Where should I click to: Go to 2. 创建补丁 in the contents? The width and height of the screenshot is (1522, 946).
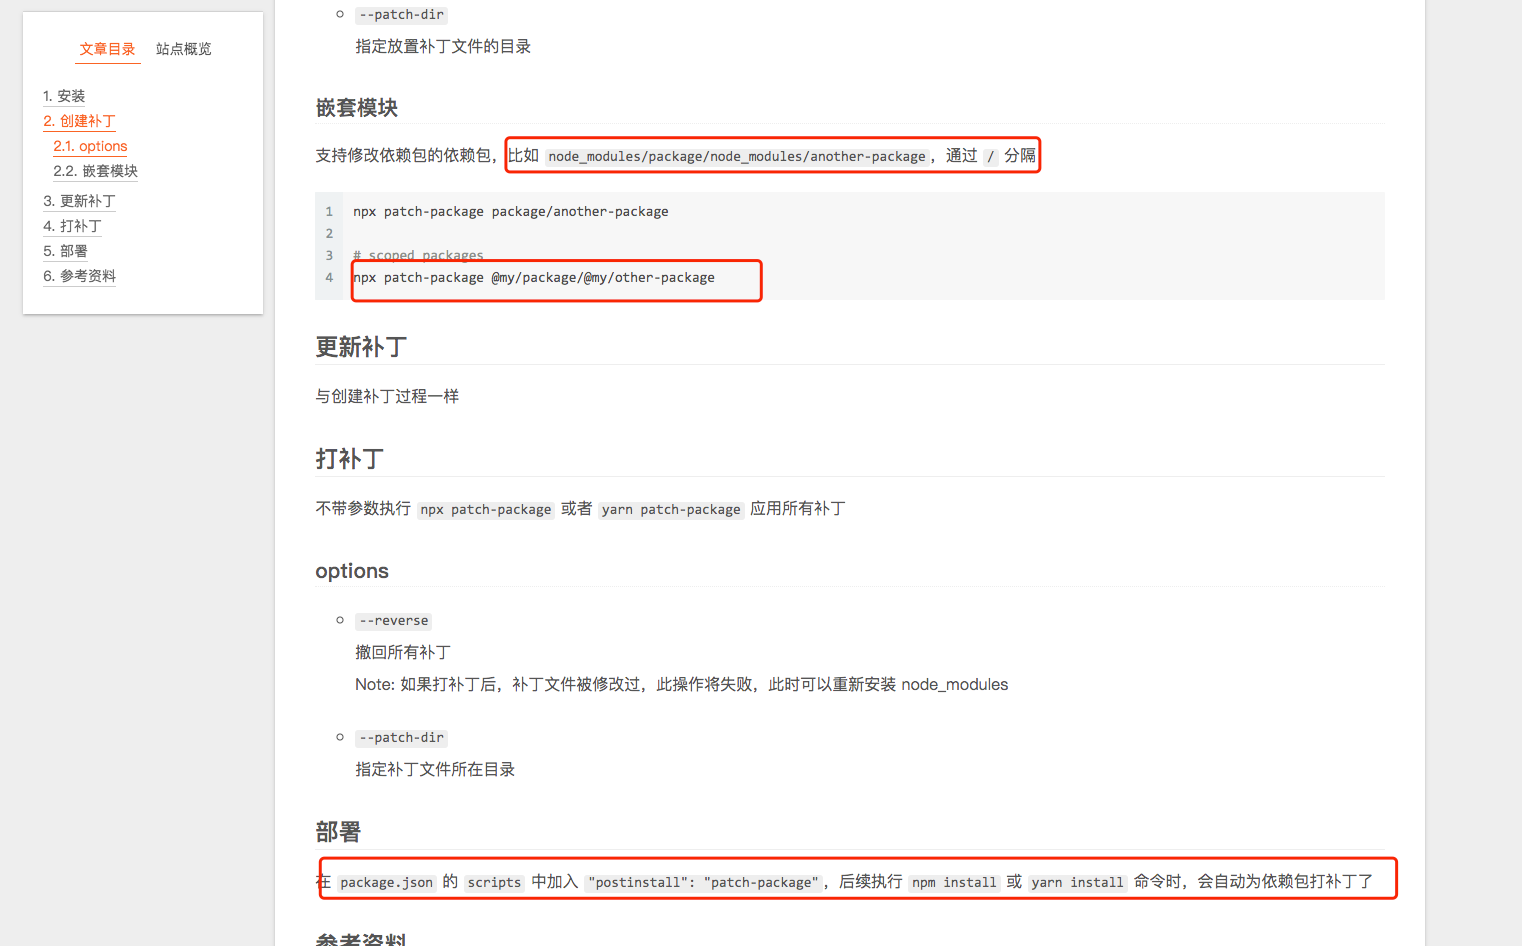click(79, 121)
